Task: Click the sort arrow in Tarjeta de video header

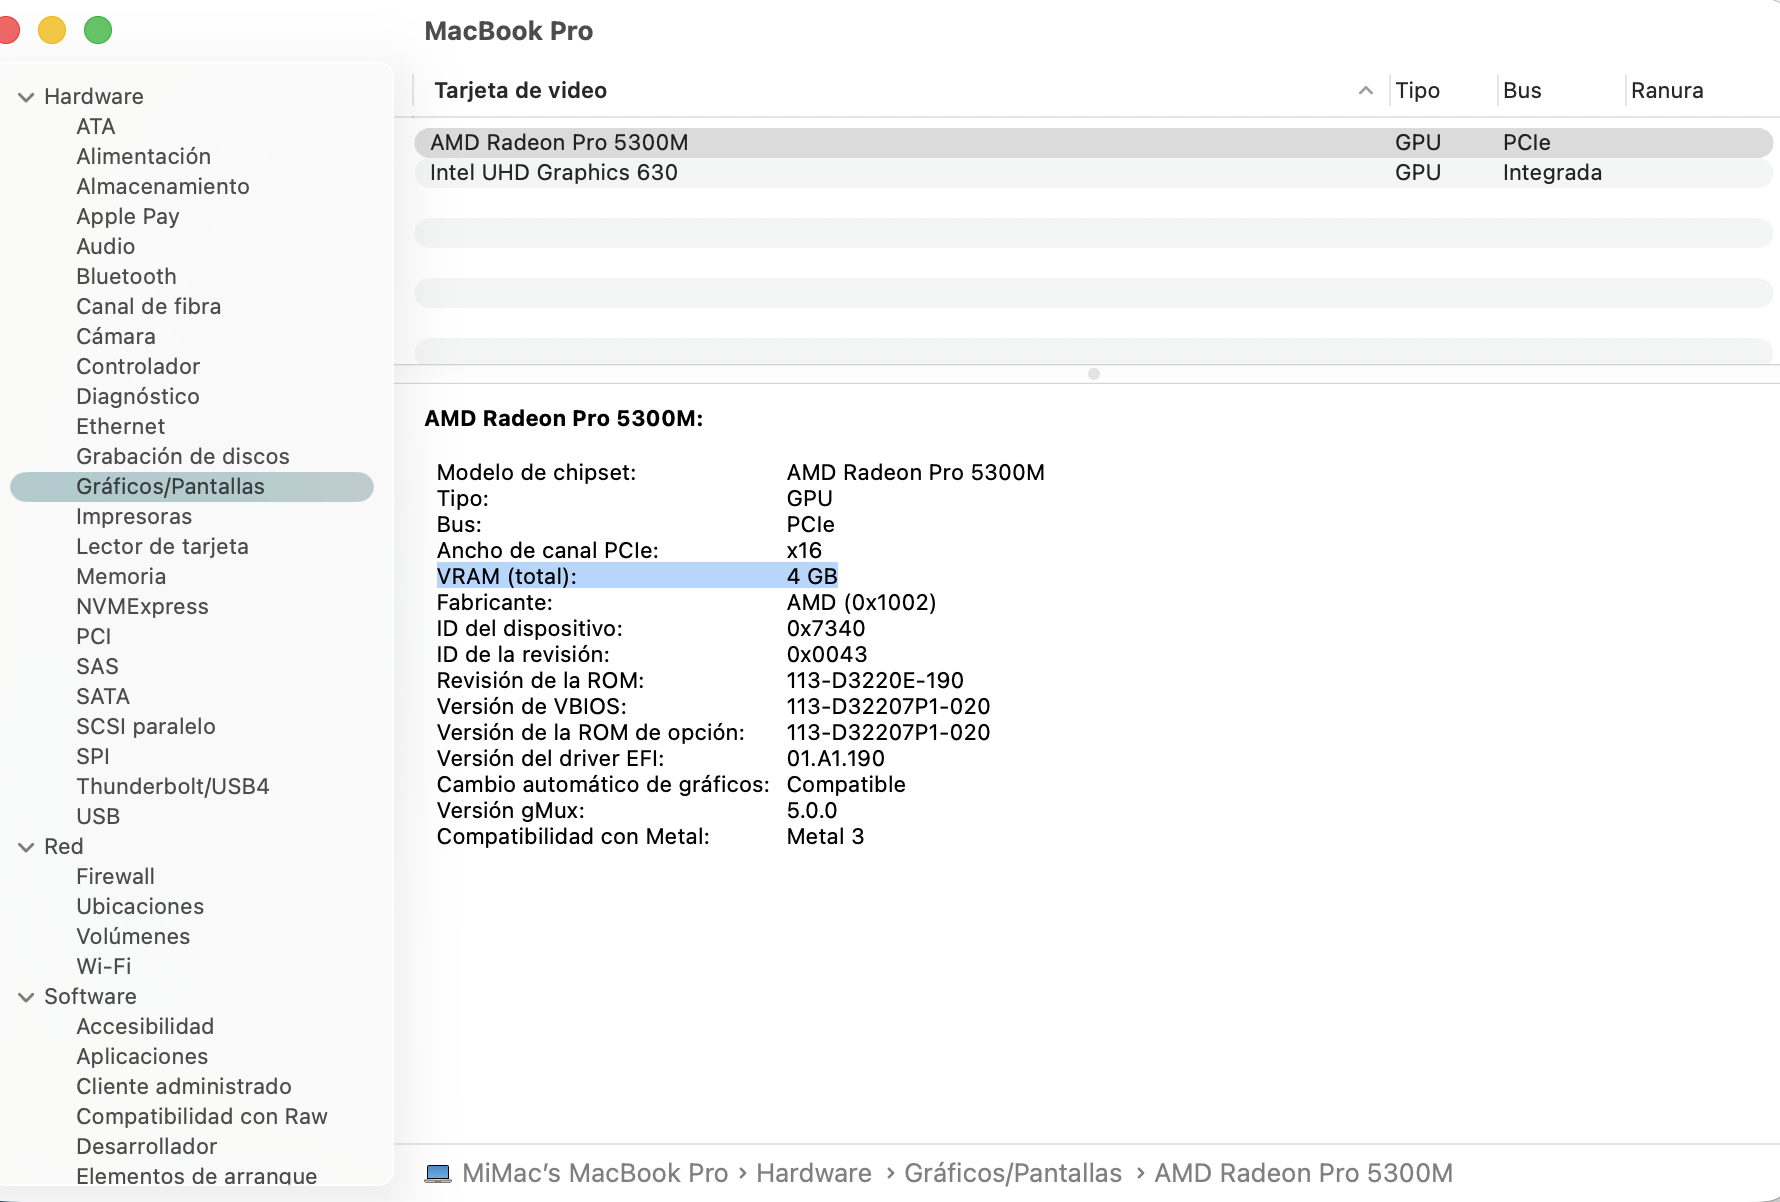Action: tap(1365, 91)
